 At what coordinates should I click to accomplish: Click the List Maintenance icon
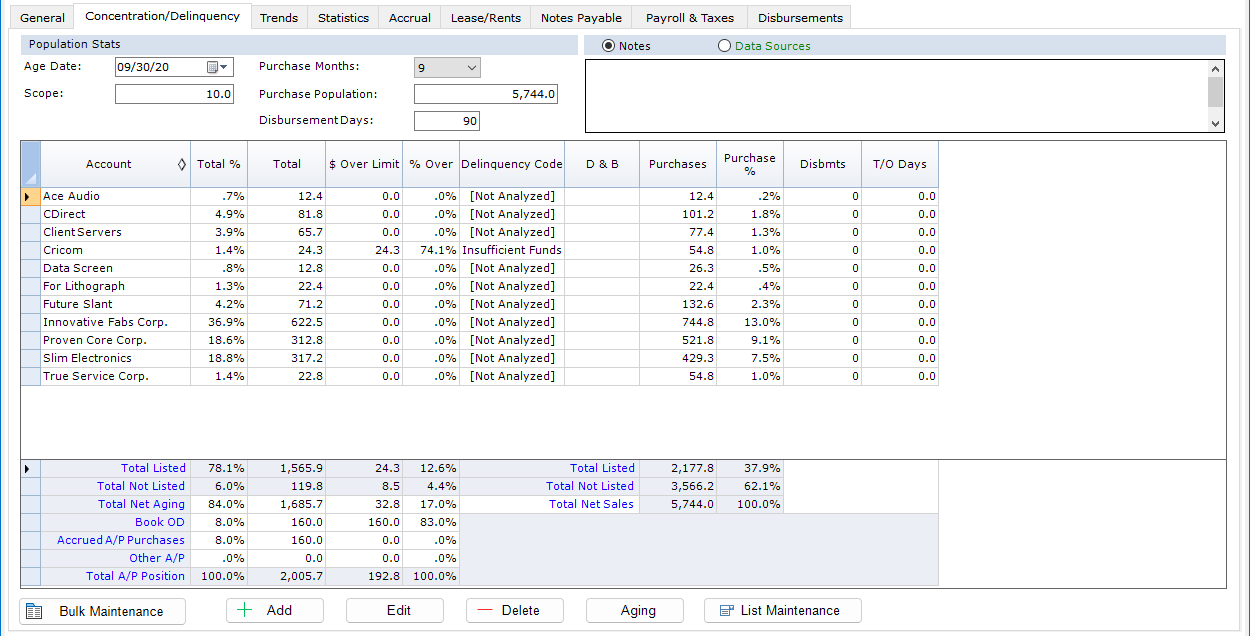coord(727,611)
